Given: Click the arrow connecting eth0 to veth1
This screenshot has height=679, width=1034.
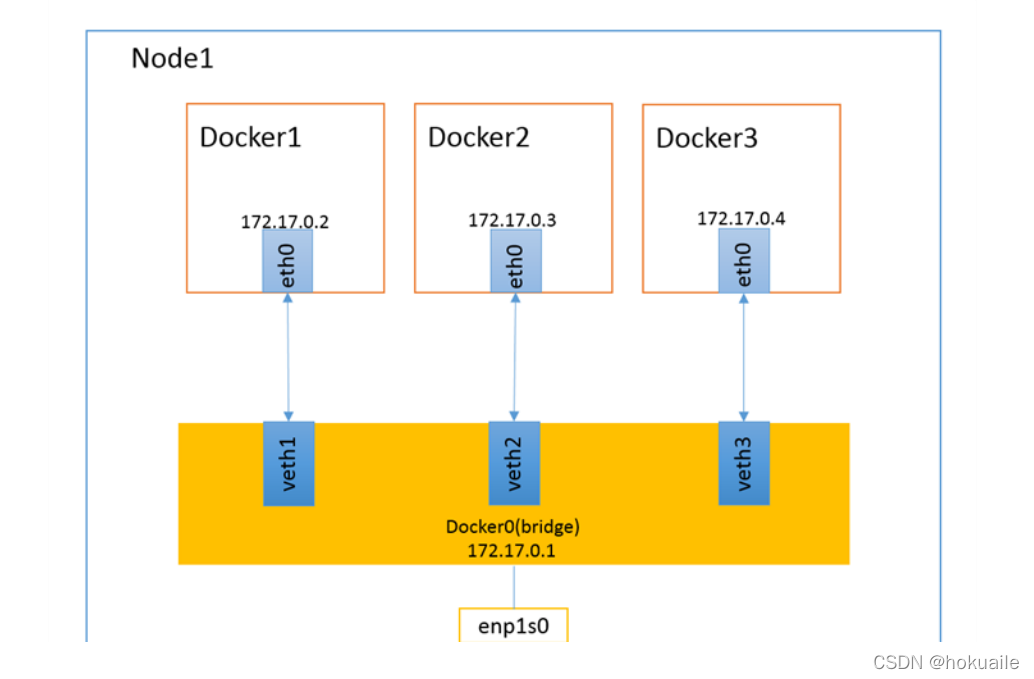Looking at the screenshot, I should 289,357.
